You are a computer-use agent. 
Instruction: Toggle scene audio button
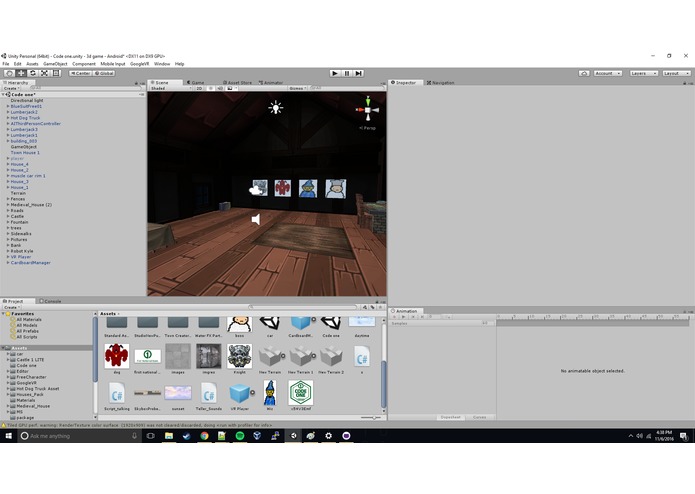pyautogui.click(x=220, y=88)
